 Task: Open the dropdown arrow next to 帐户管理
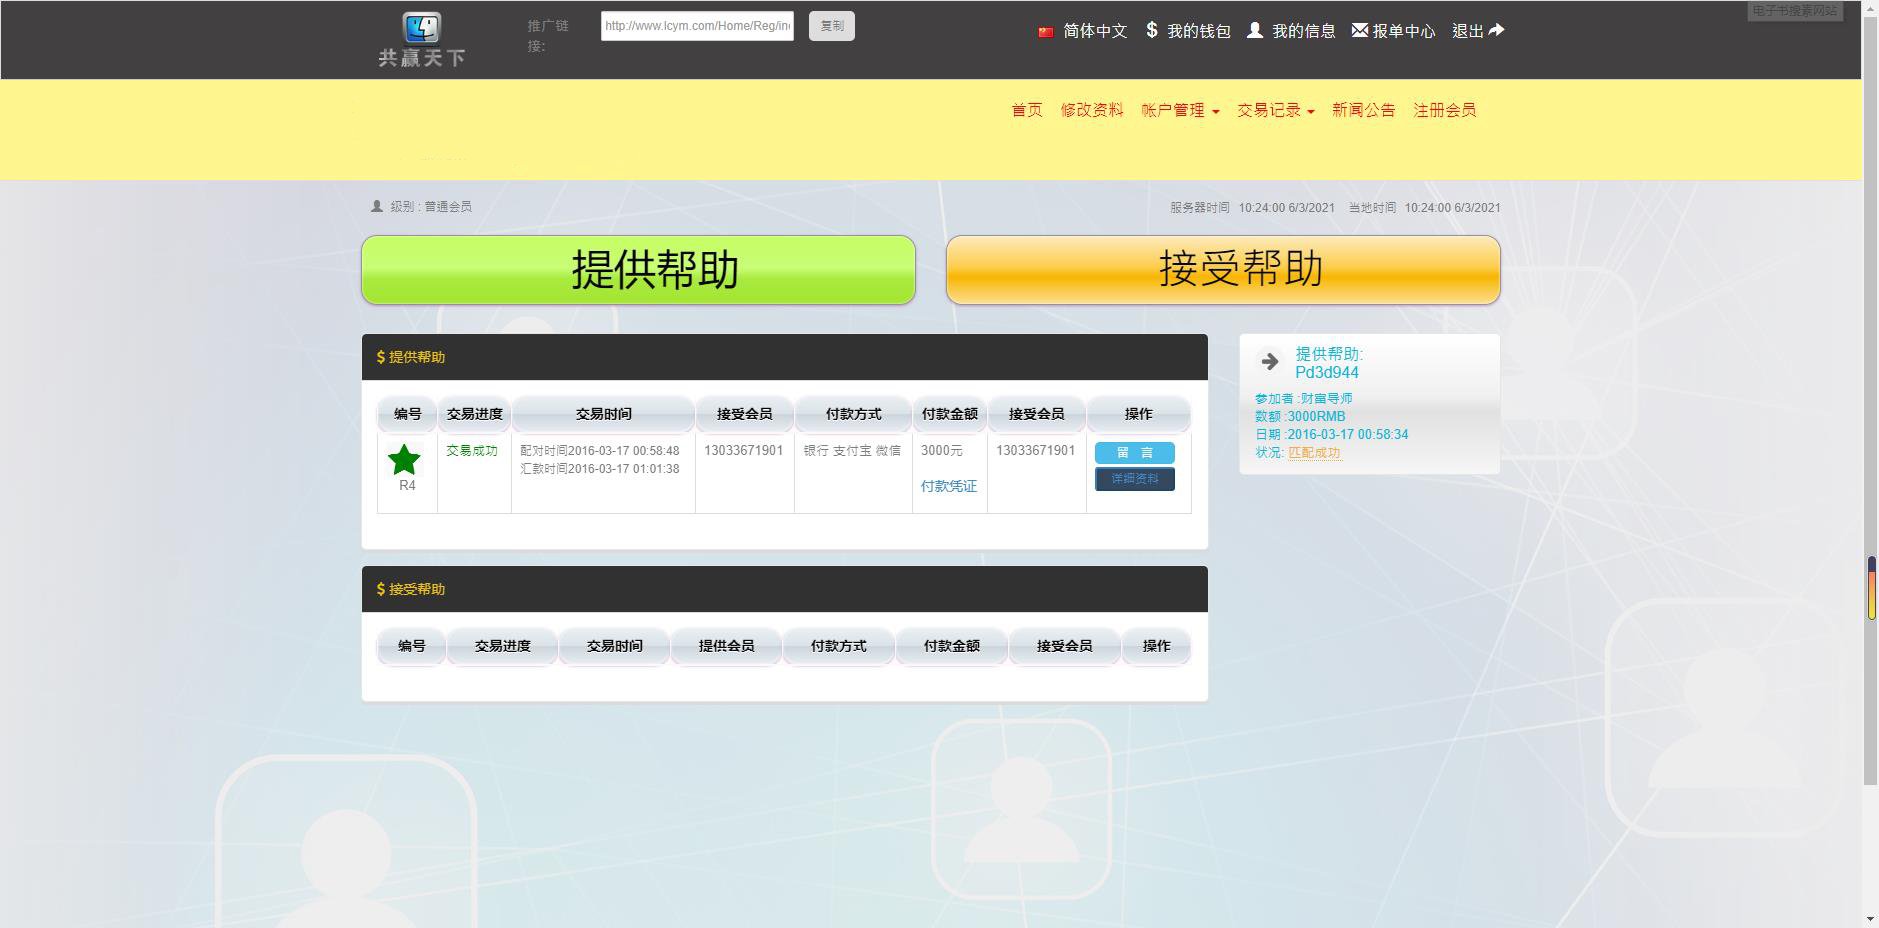coord(1216,113)
